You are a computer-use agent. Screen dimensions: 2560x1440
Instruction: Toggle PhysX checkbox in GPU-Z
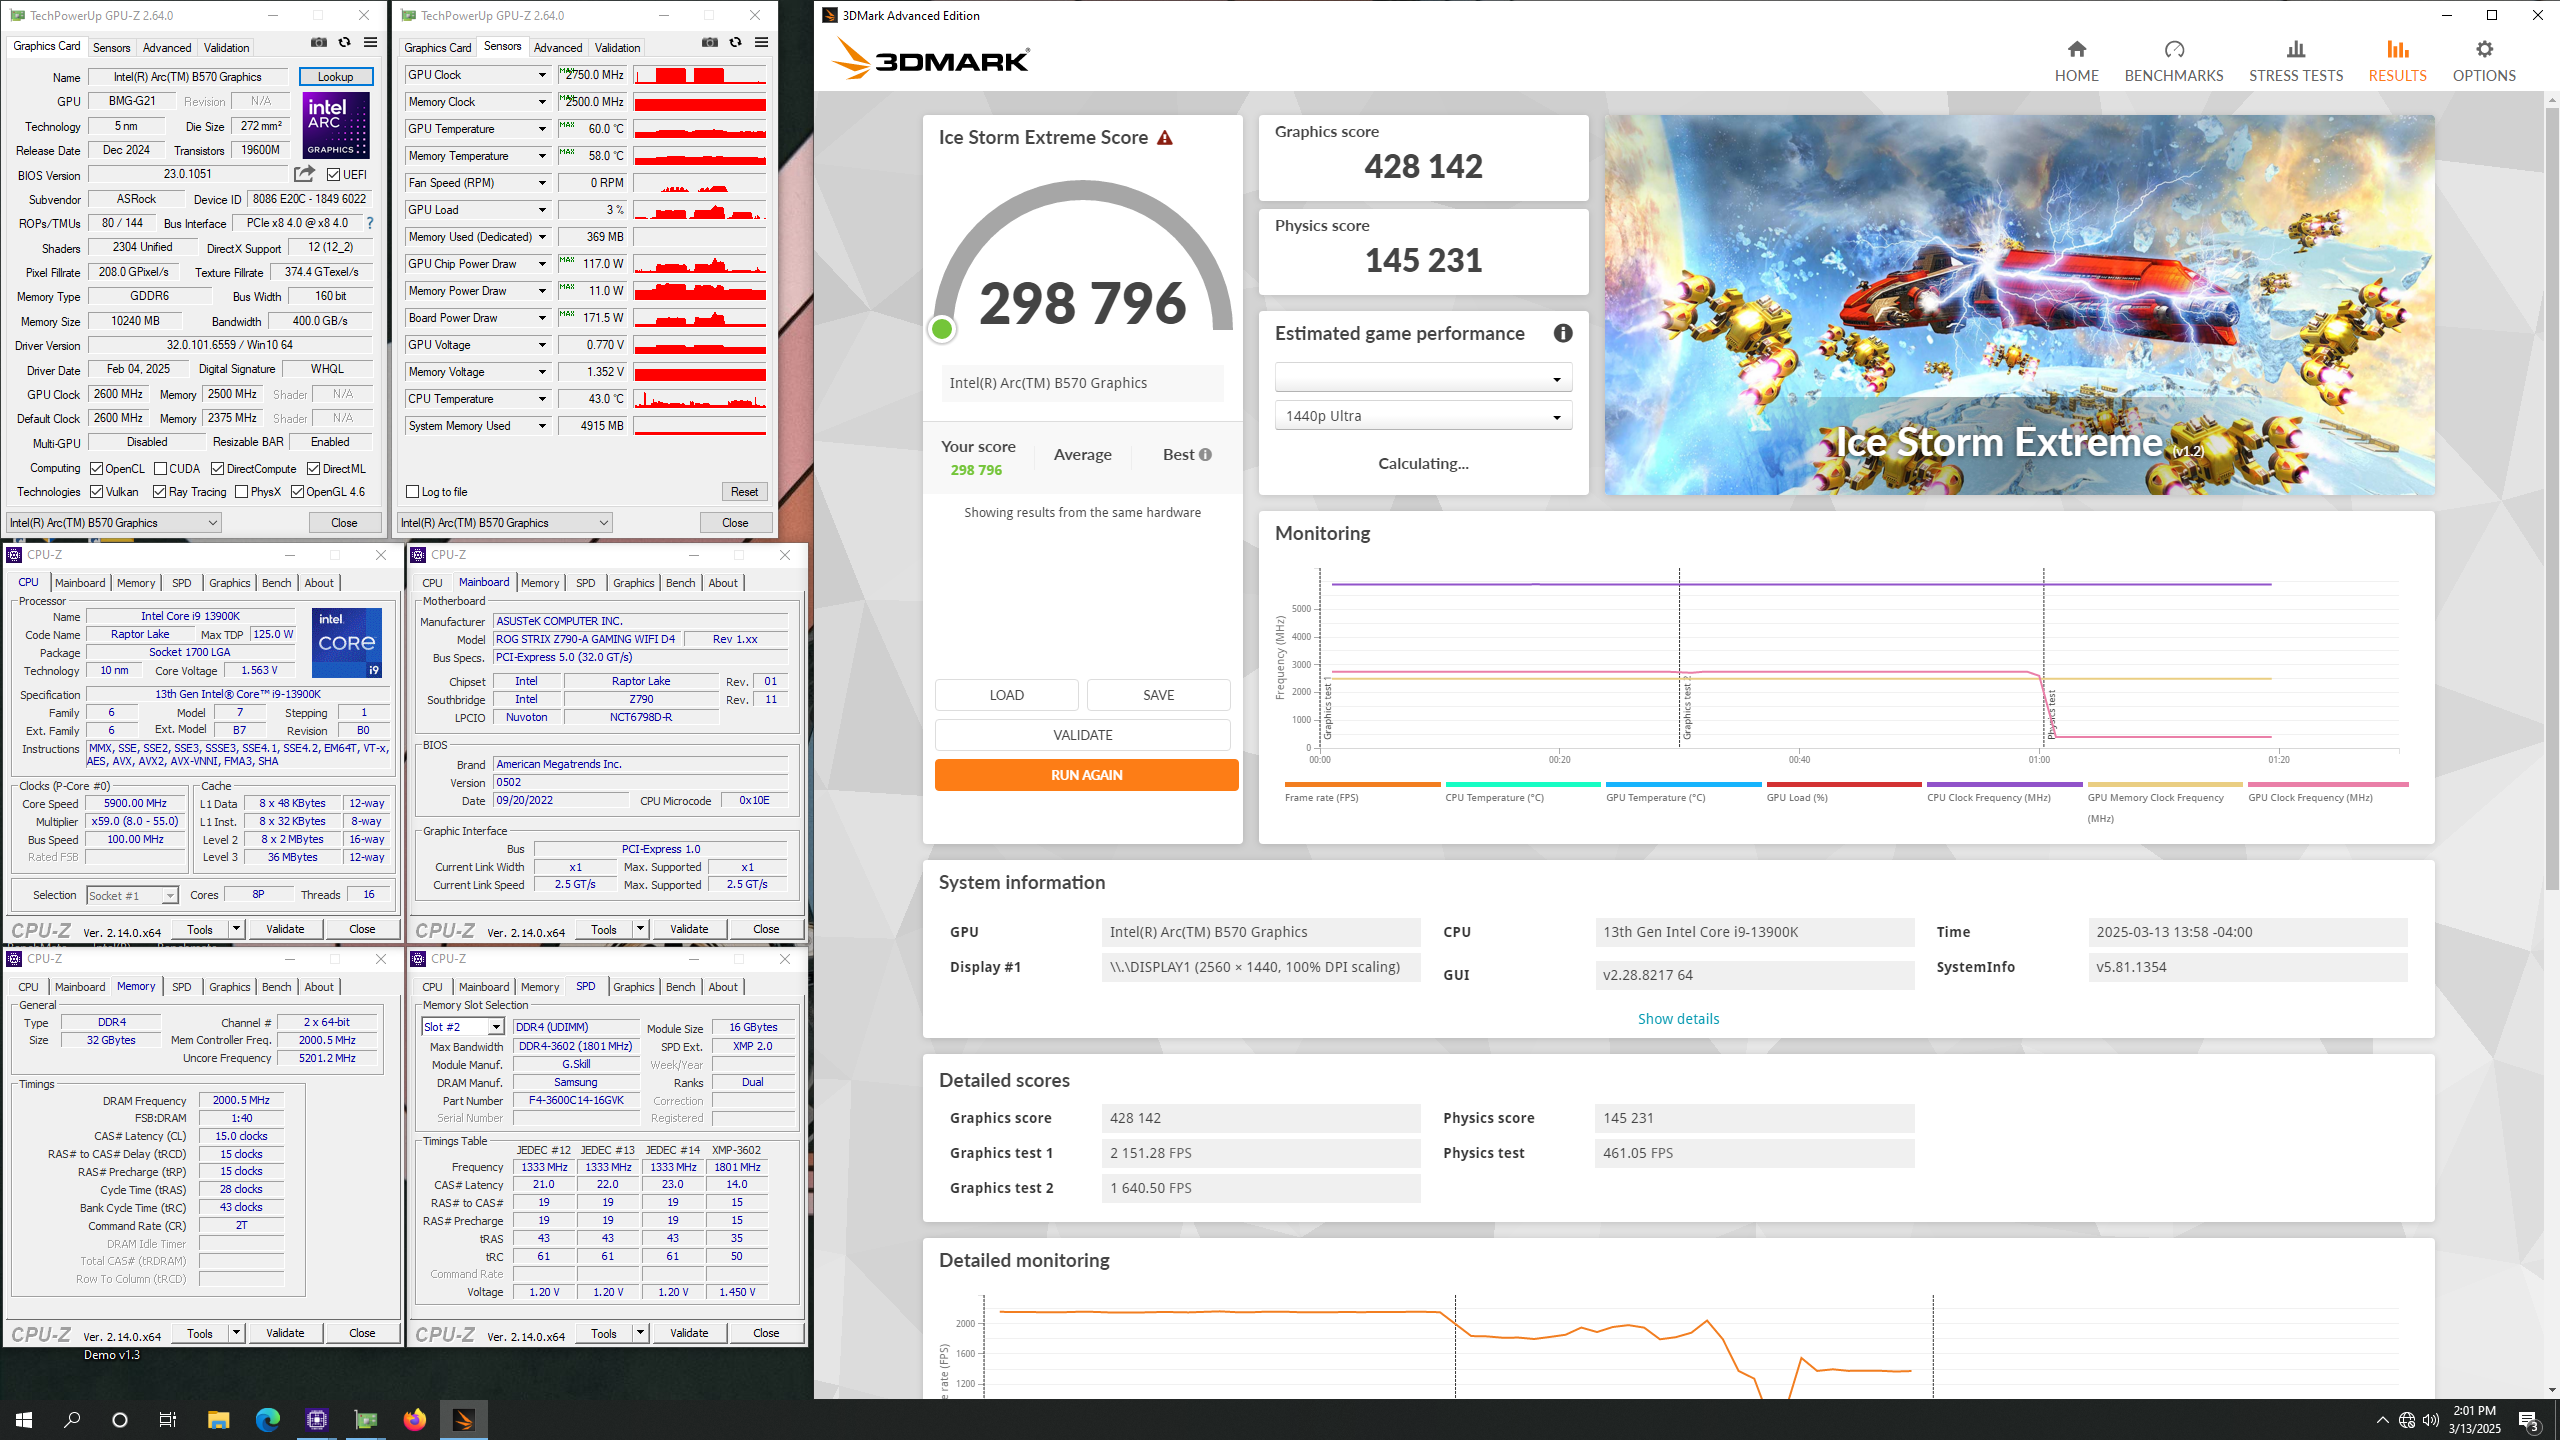pos(241,492)
